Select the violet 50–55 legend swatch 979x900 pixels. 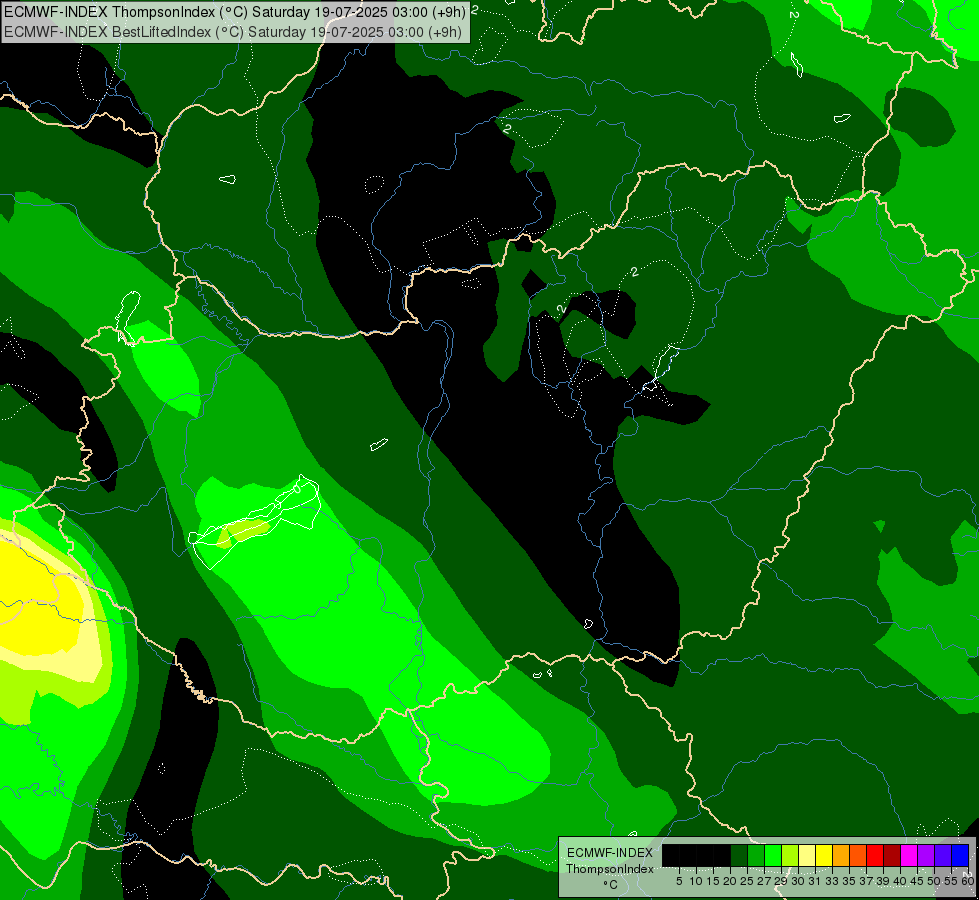point(943,855)
